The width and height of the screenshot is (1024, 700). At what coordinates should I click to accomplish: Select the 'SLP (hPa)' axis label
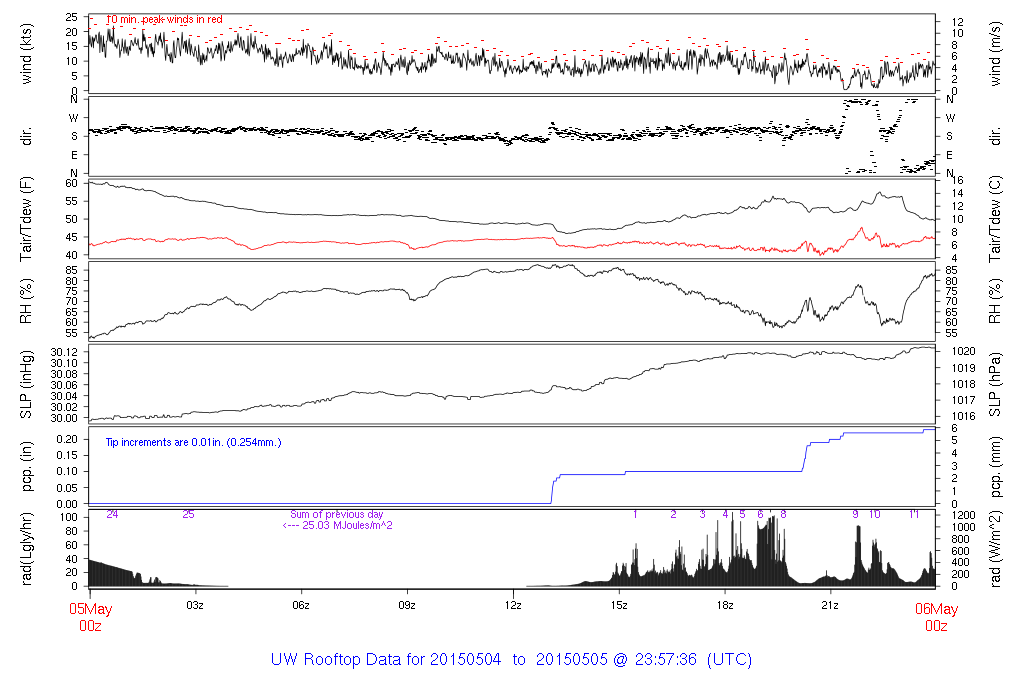pyautogui.click(x=995, y=385)
